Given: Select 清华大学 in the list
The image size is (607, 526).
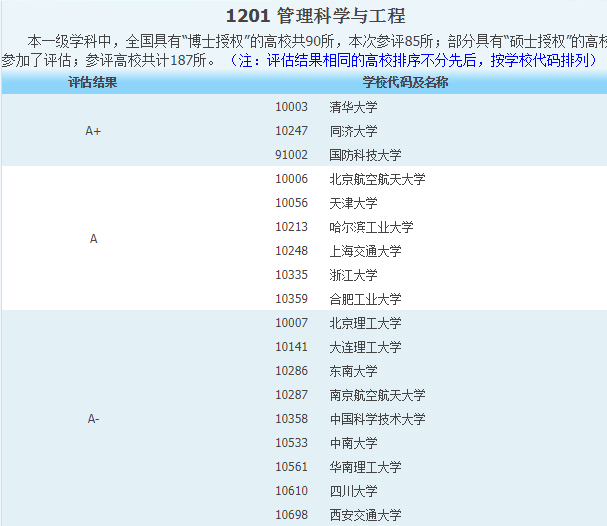Looking at the screenshot, I should tap(353, 107).
